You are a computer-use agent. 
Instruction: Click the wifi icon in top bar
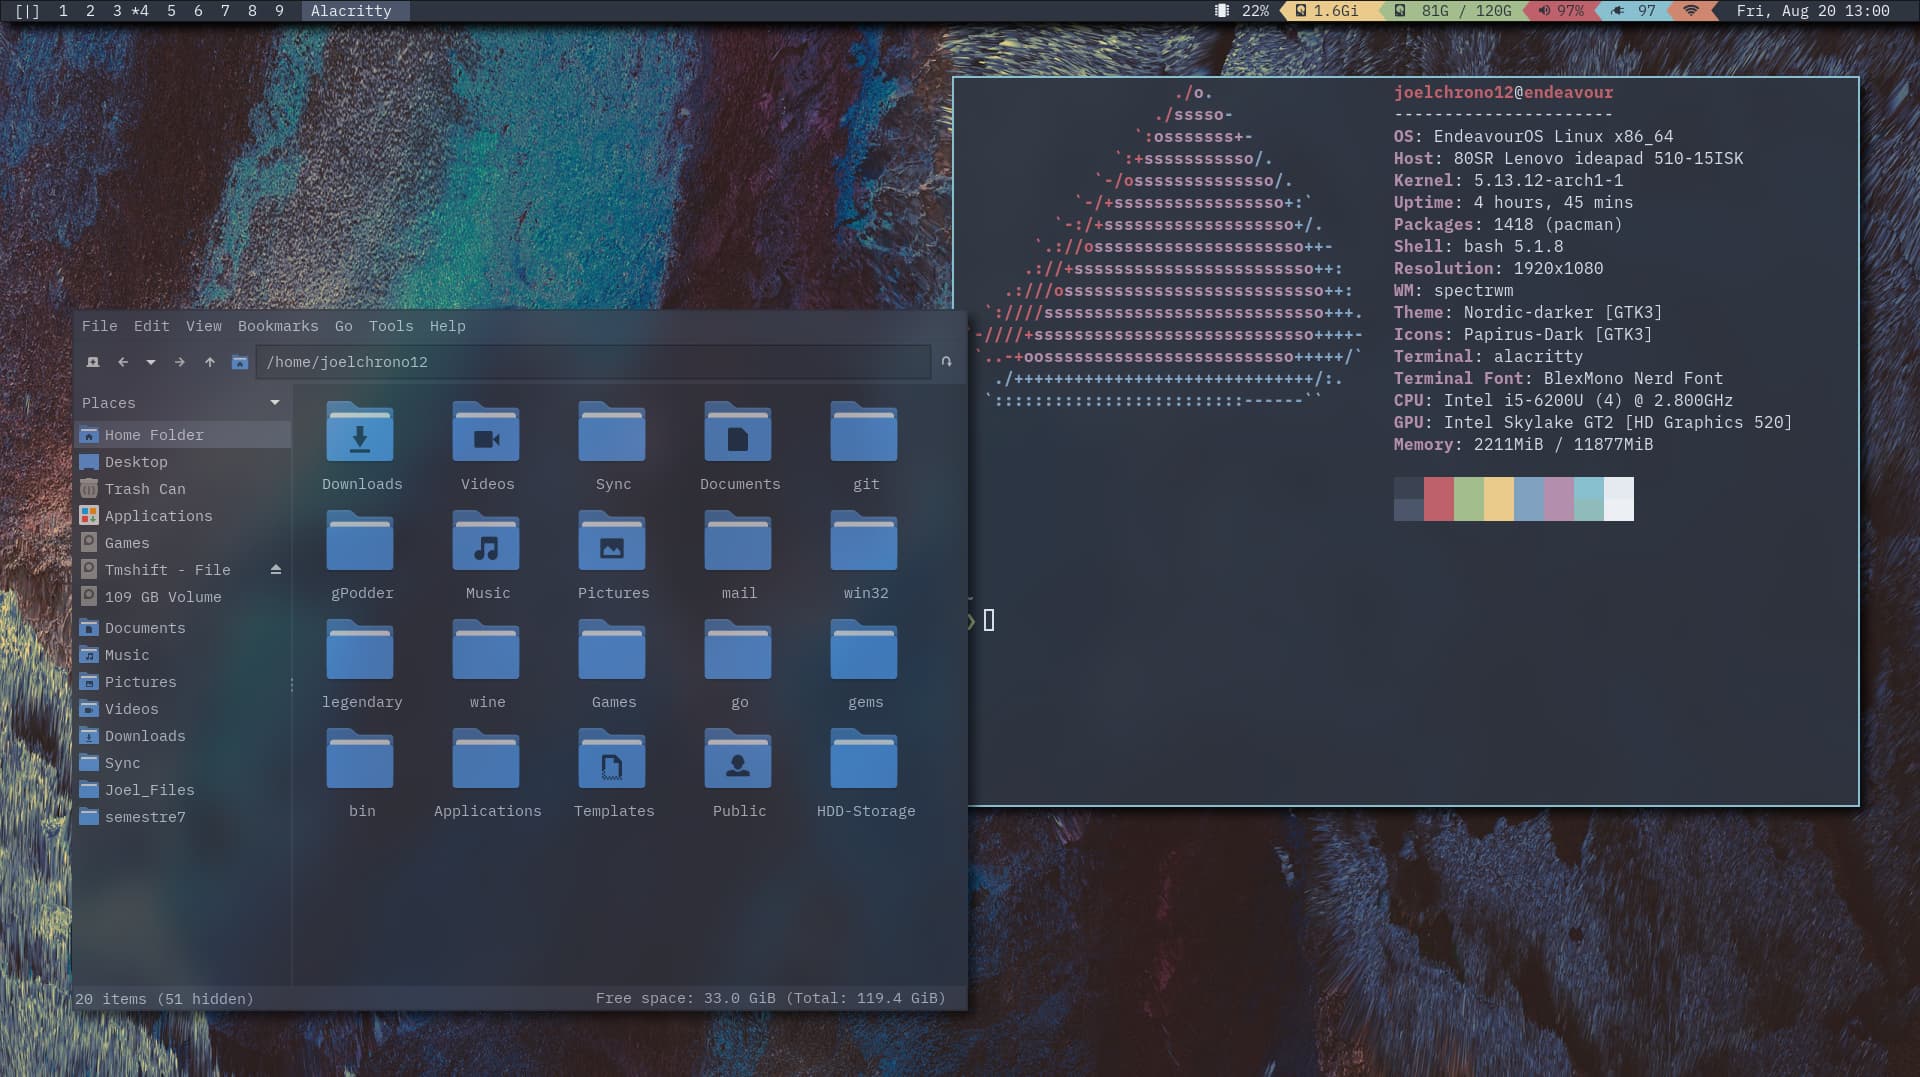point(1691,11)
